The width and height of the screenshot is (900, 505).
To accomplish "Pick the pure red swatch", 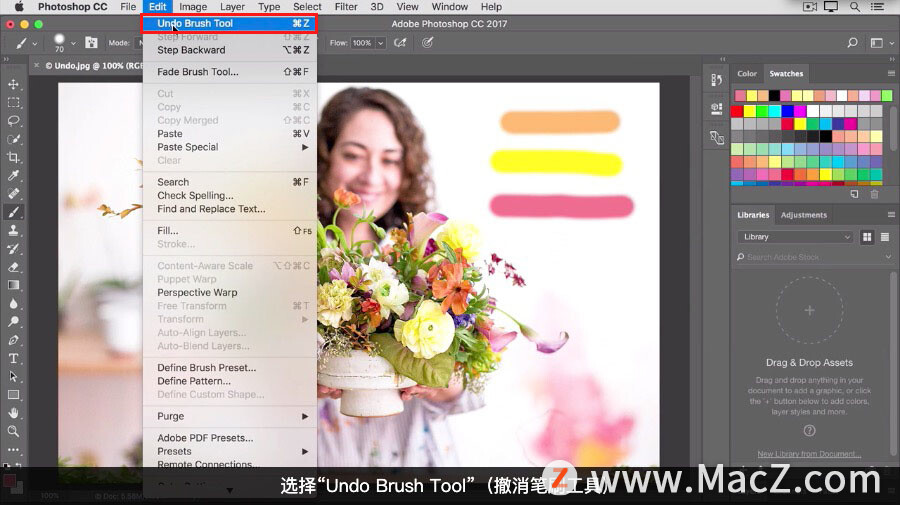I will [737, 111].
